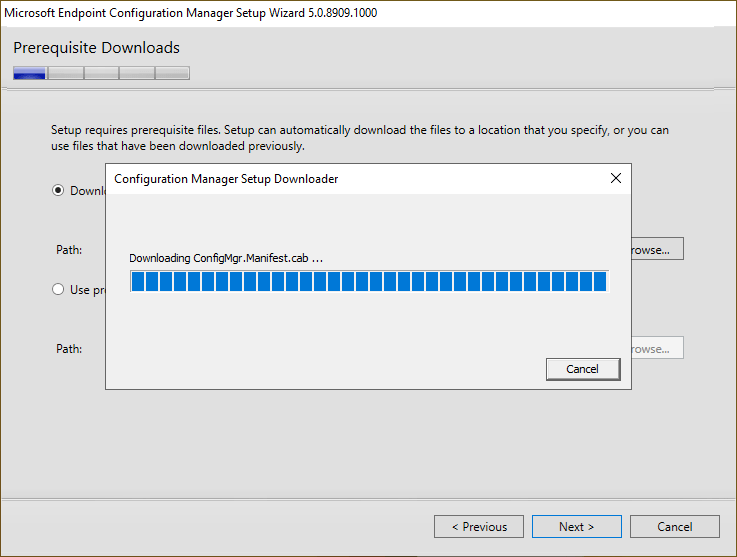Click Browse beside the download path
The height and width of the screenshot is (557, 737).
(656, 249)
